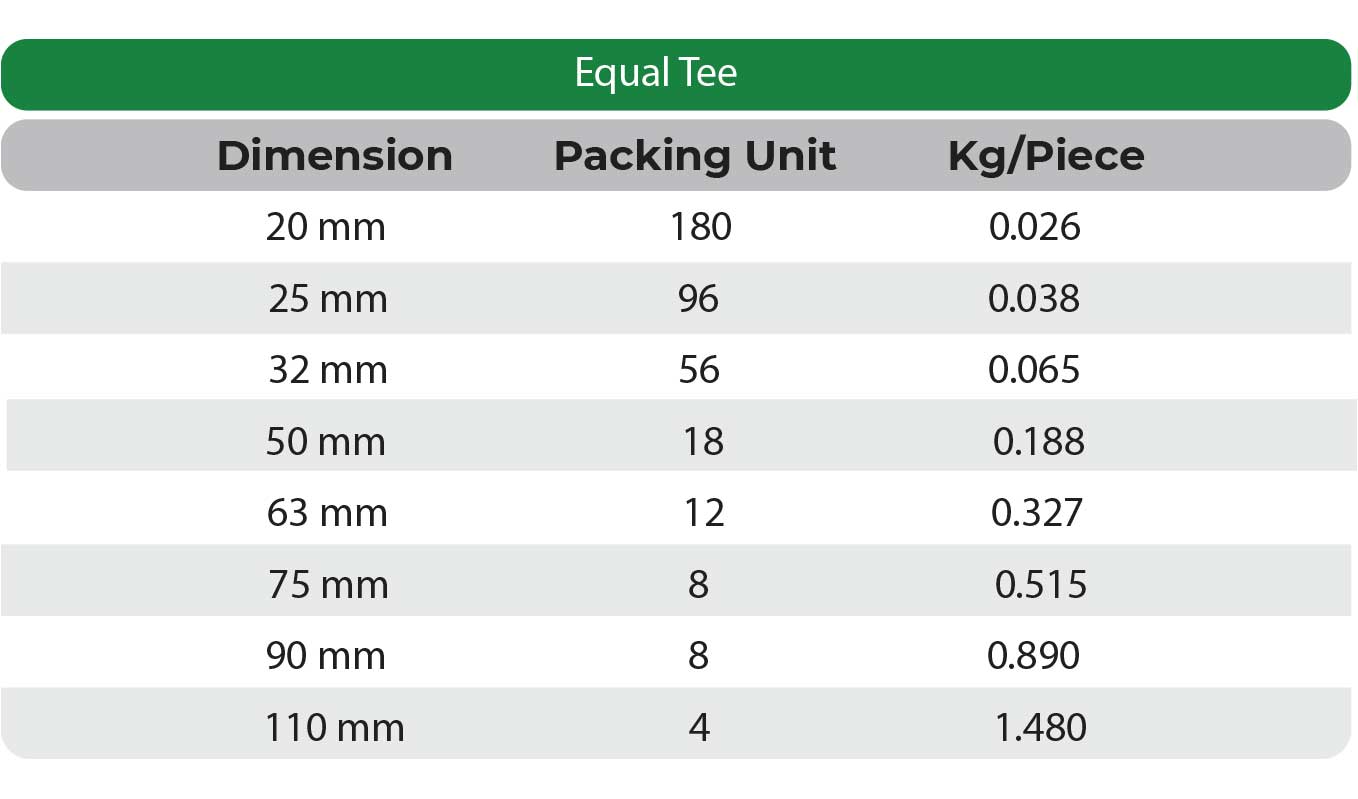This screenshot has width=1358, height=799.
Task: Click packing unit value 56
Action: tap(698, 370)
